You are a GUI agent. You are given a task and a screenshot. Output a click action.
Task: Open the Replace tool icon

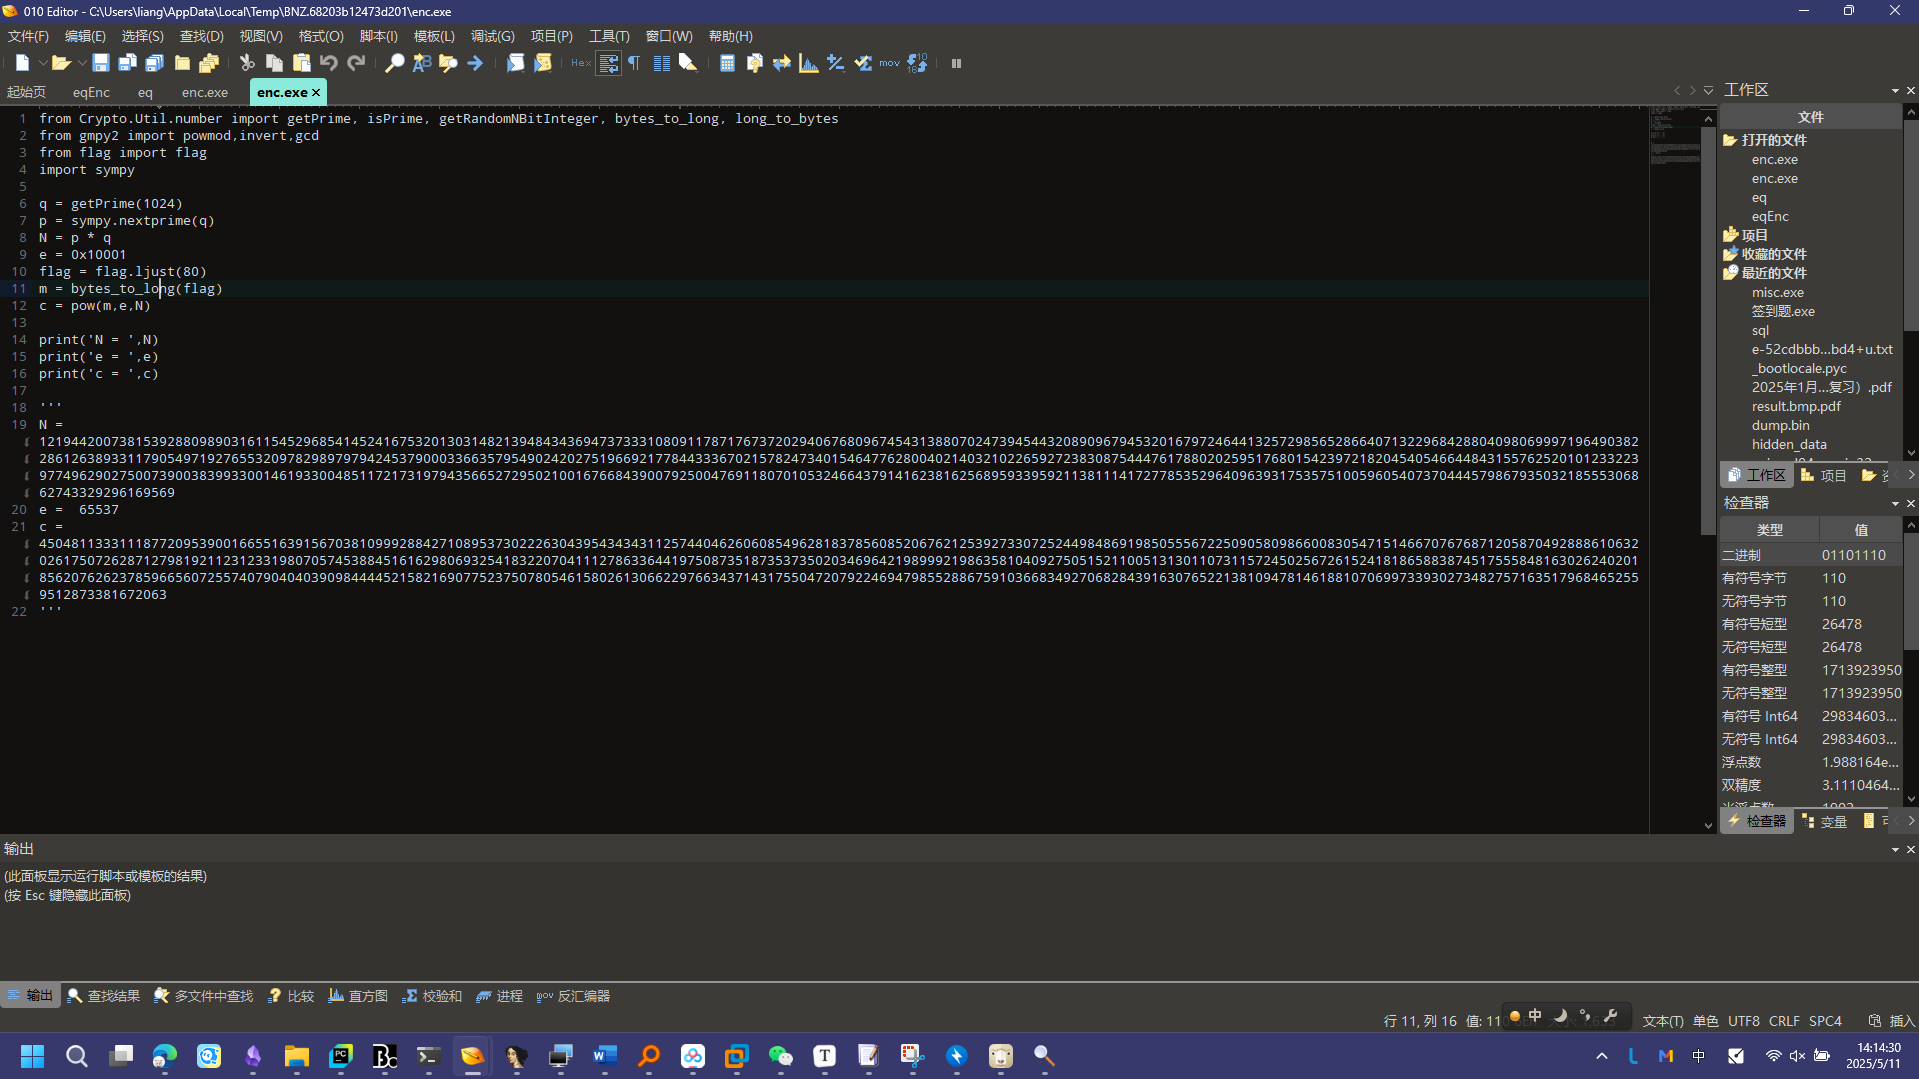pyautogui.click(x=422, y=63)
